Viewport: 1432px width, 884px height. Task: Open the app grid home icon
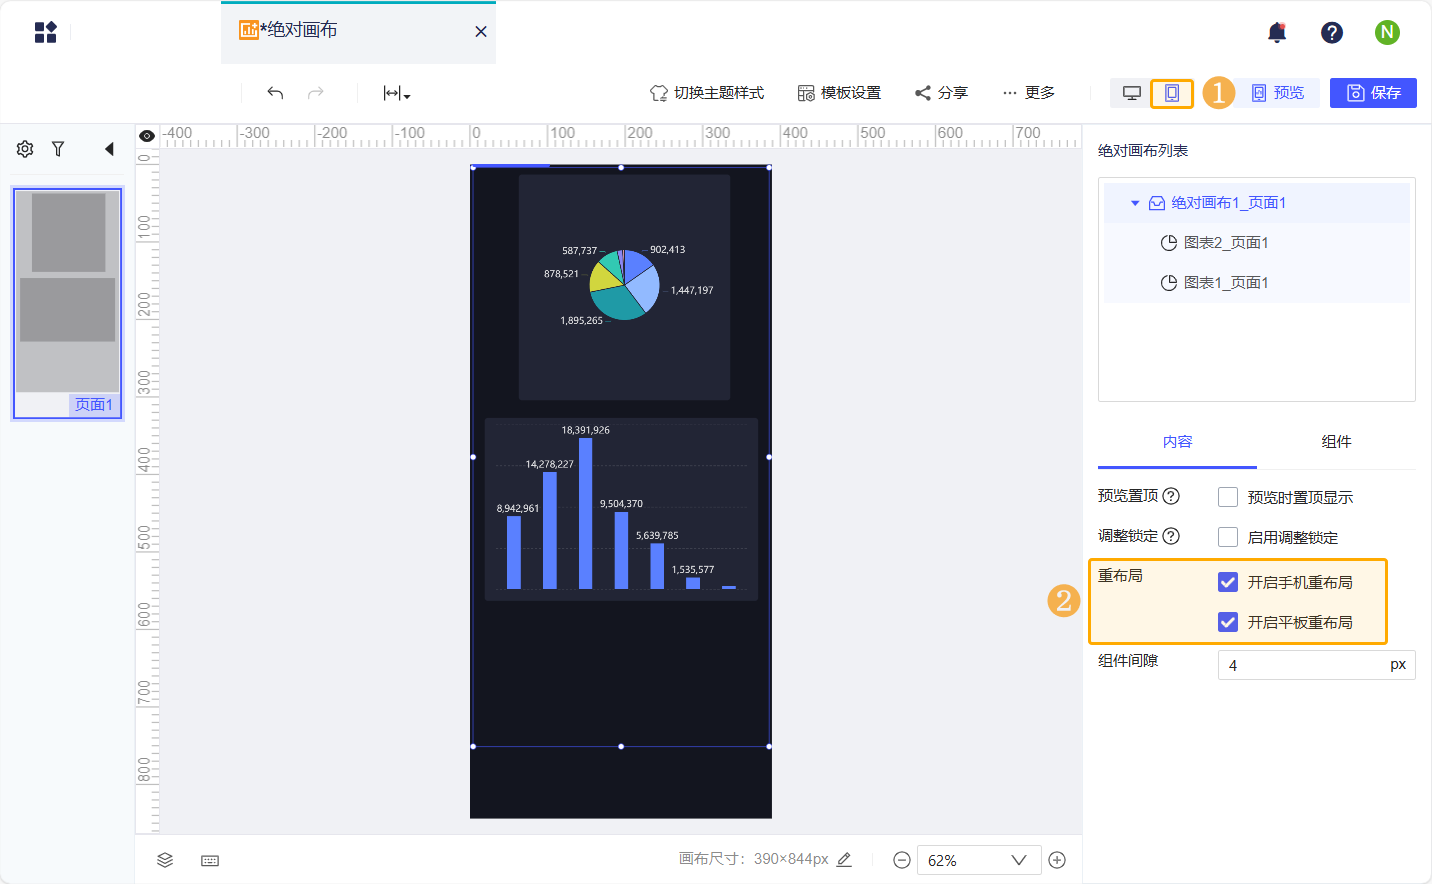[46, 32]
